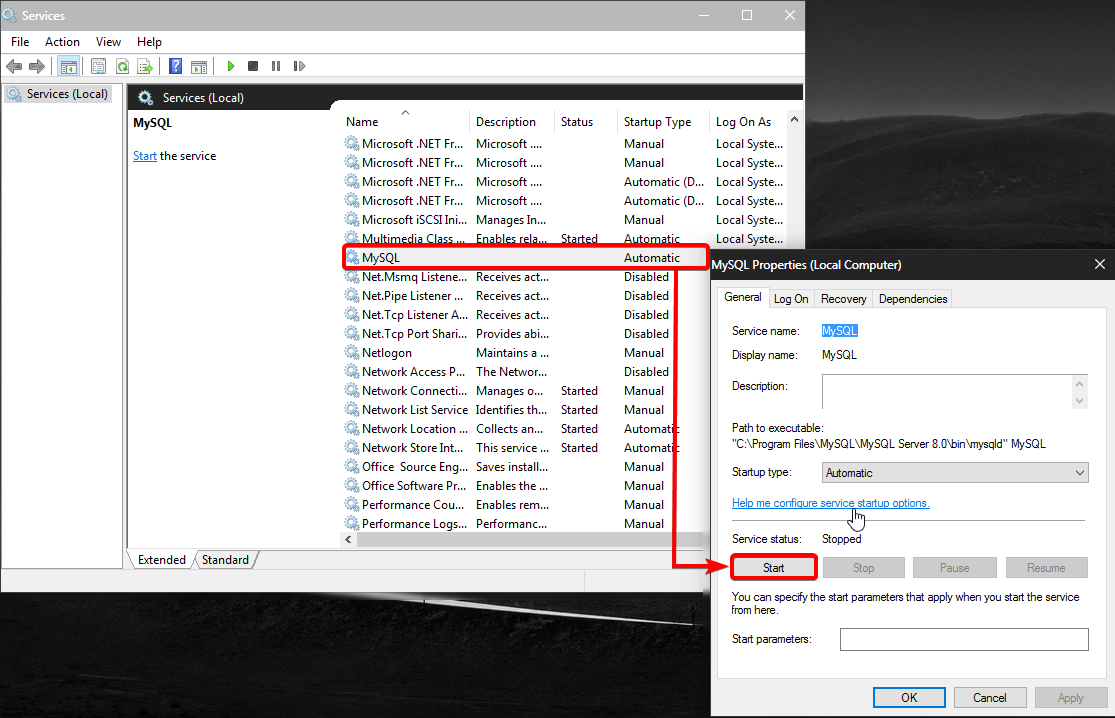
Task: Switch to the Standard view tab
Action: pos(225,559)
